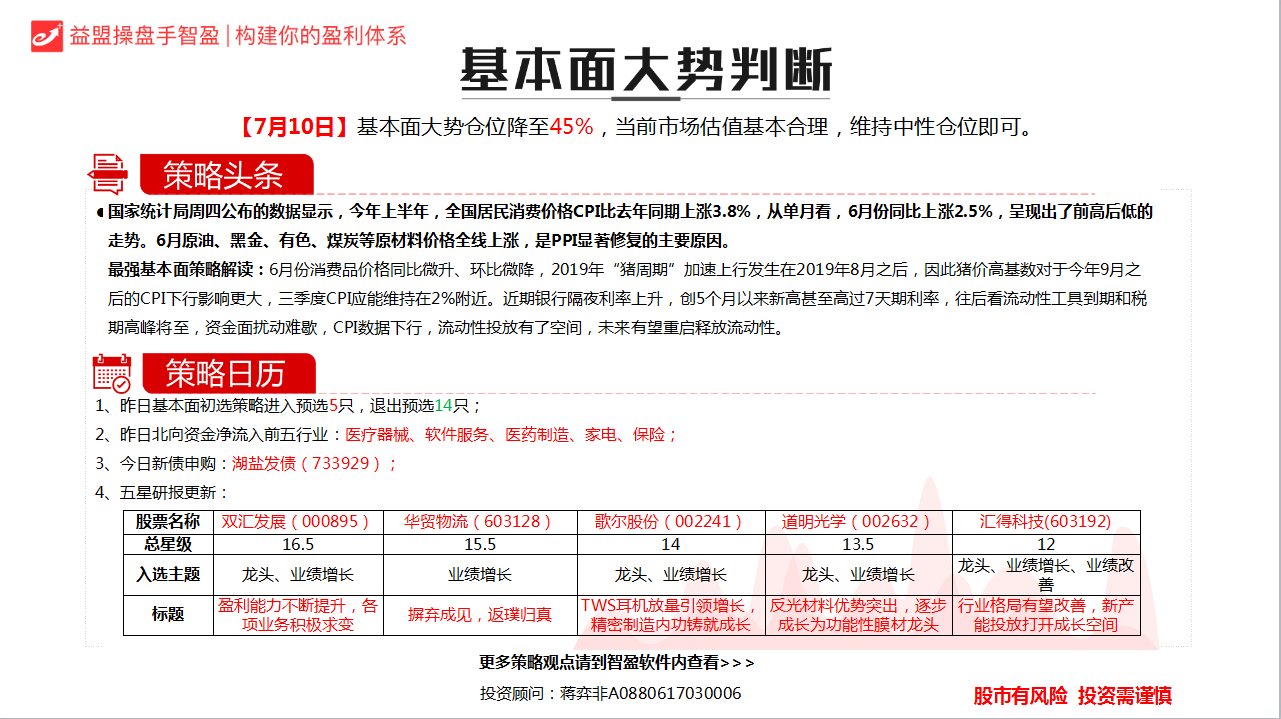
Task: Click the 【7月10日】date label
Action: point(293,127)
